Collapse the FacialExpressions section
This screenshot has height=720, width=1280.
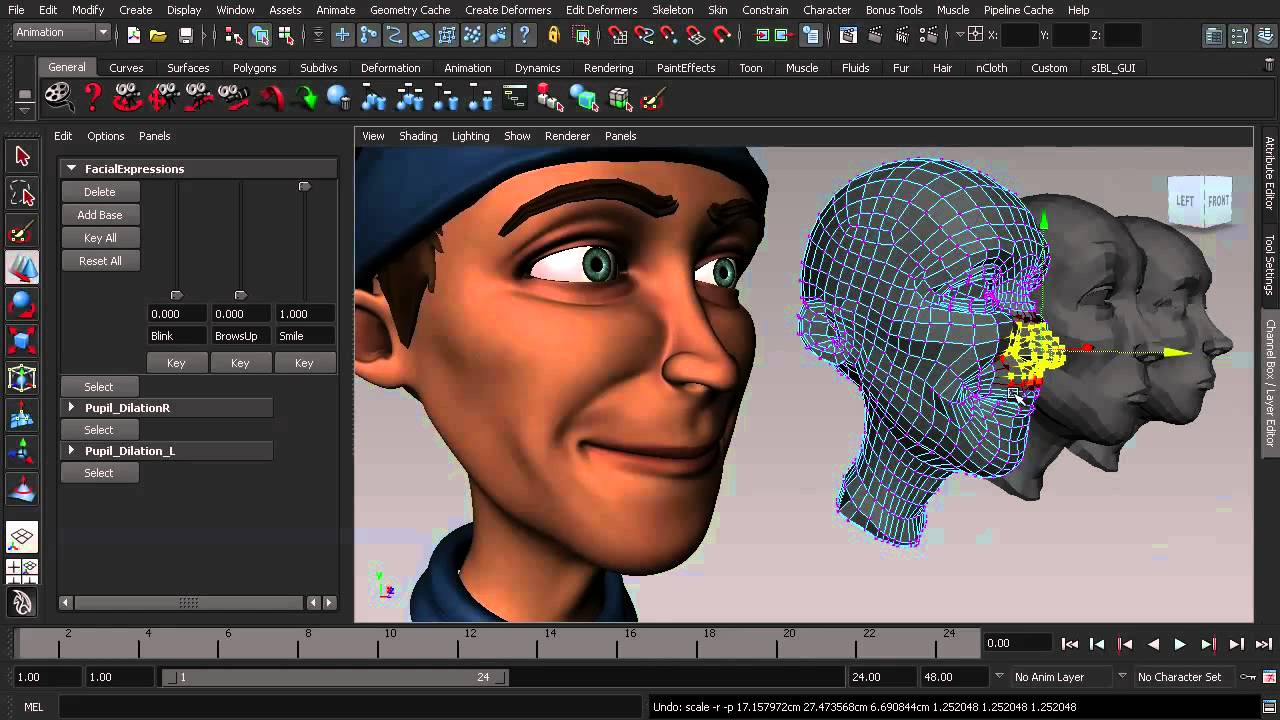[x=71, y=169]
